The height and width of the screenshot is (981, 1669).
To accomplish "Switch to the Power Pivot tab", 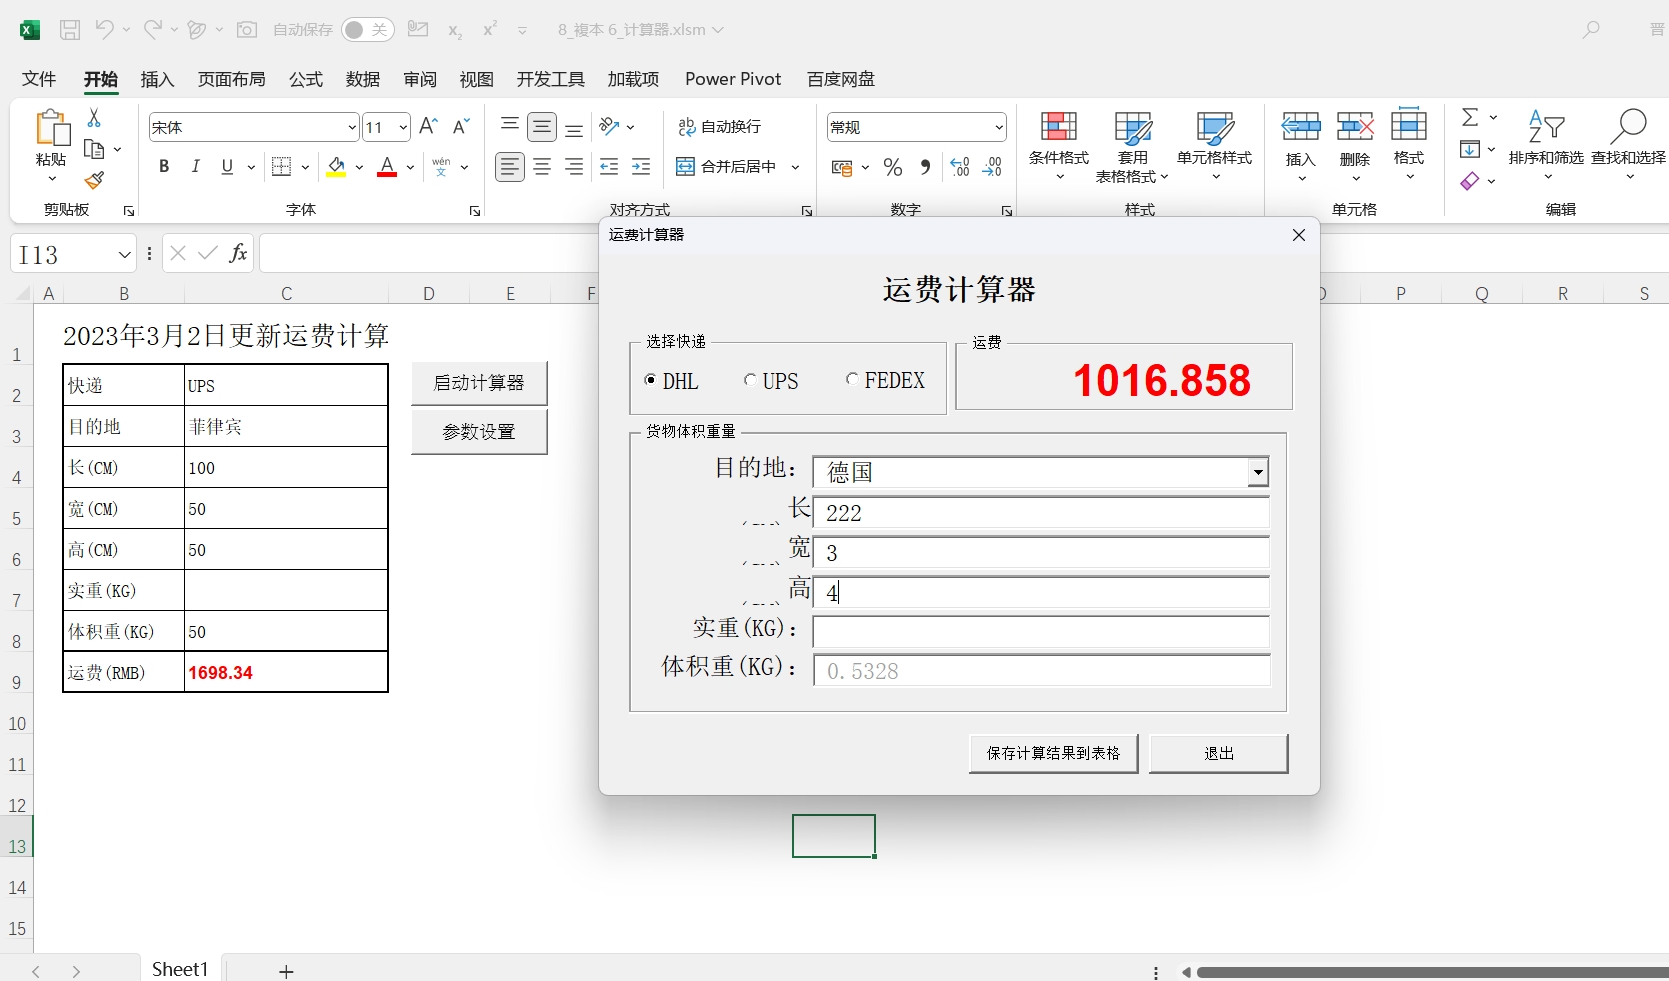I will (x=733, y=79).
